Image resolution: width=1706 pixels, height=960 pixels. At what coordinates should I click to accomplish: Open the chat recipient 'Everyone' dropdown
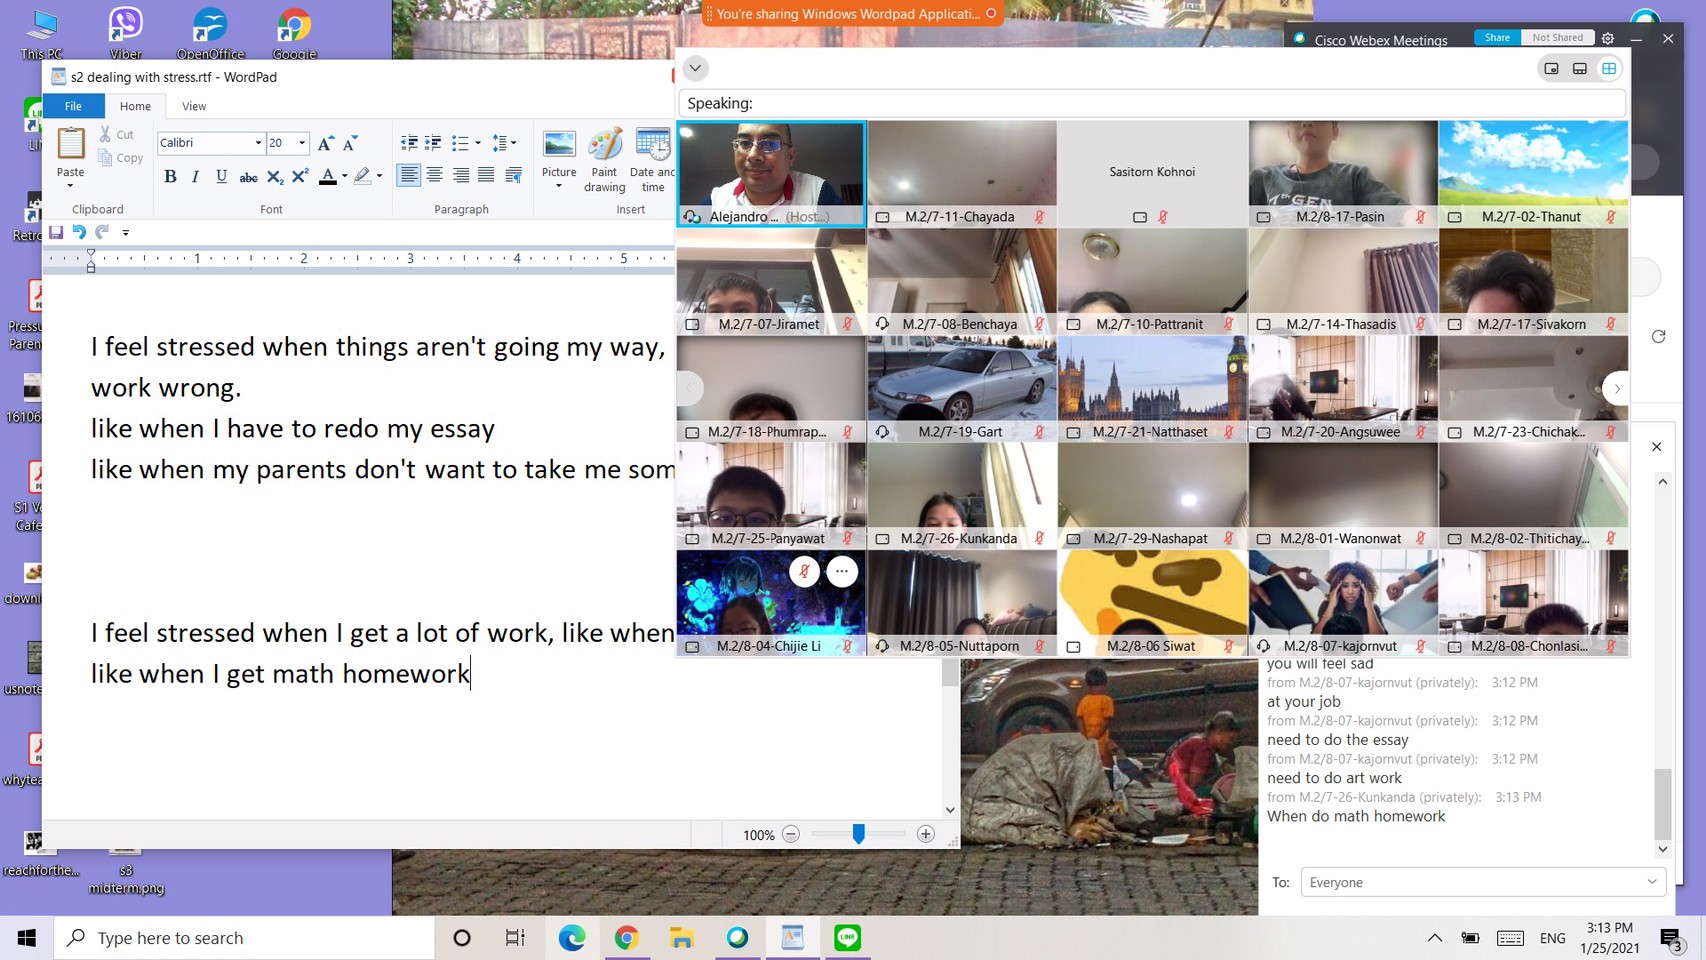pyautogui.click(x=1482, y=882)
